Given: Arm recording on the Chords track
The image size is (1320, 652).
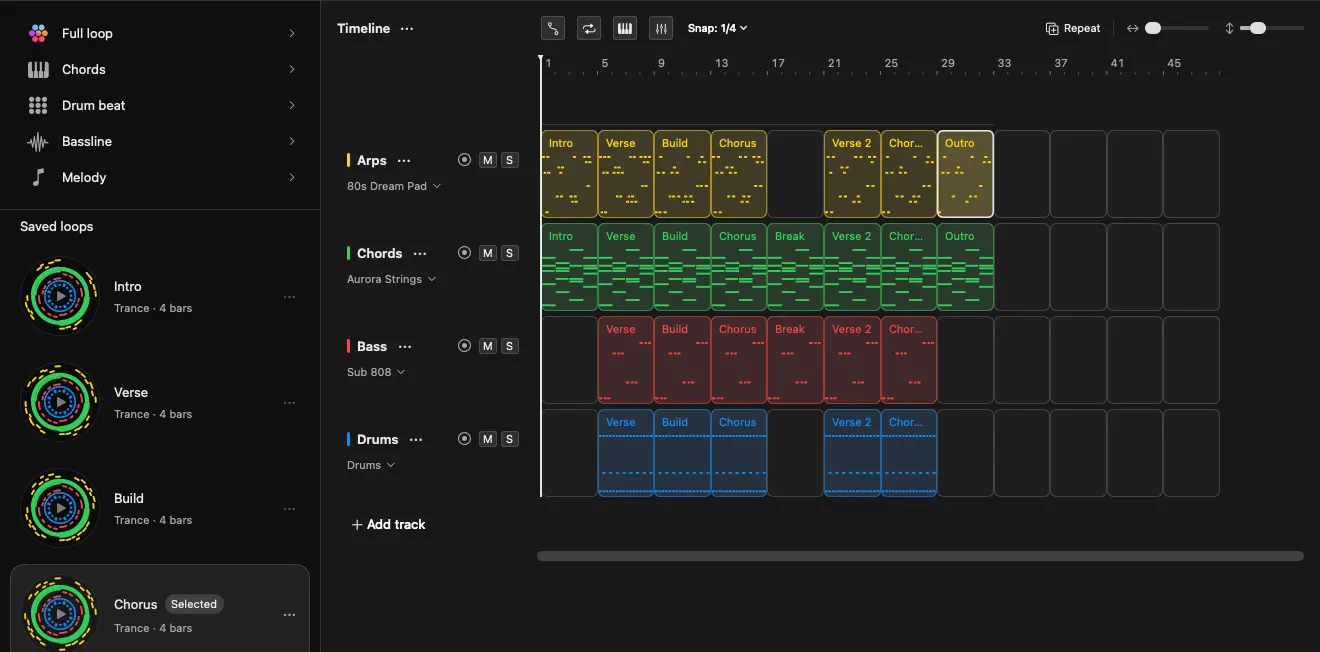Looking at the screenshot, I should (464, 253).
